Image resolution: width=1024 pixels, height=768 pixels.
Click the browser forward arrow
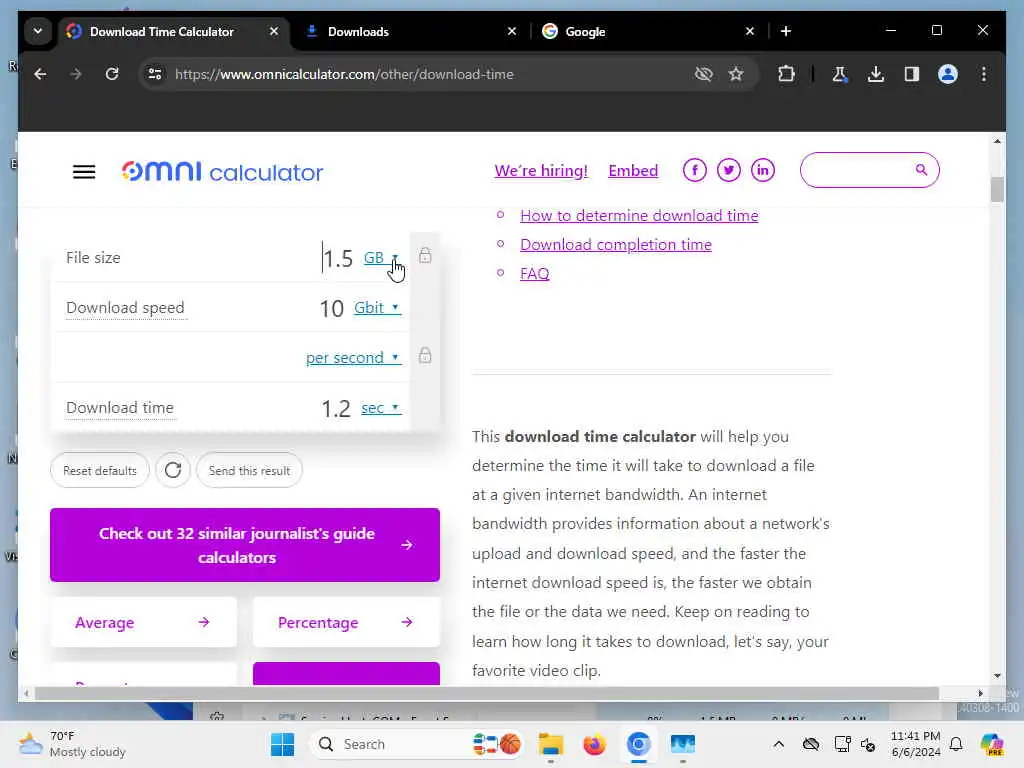point(76,74)
